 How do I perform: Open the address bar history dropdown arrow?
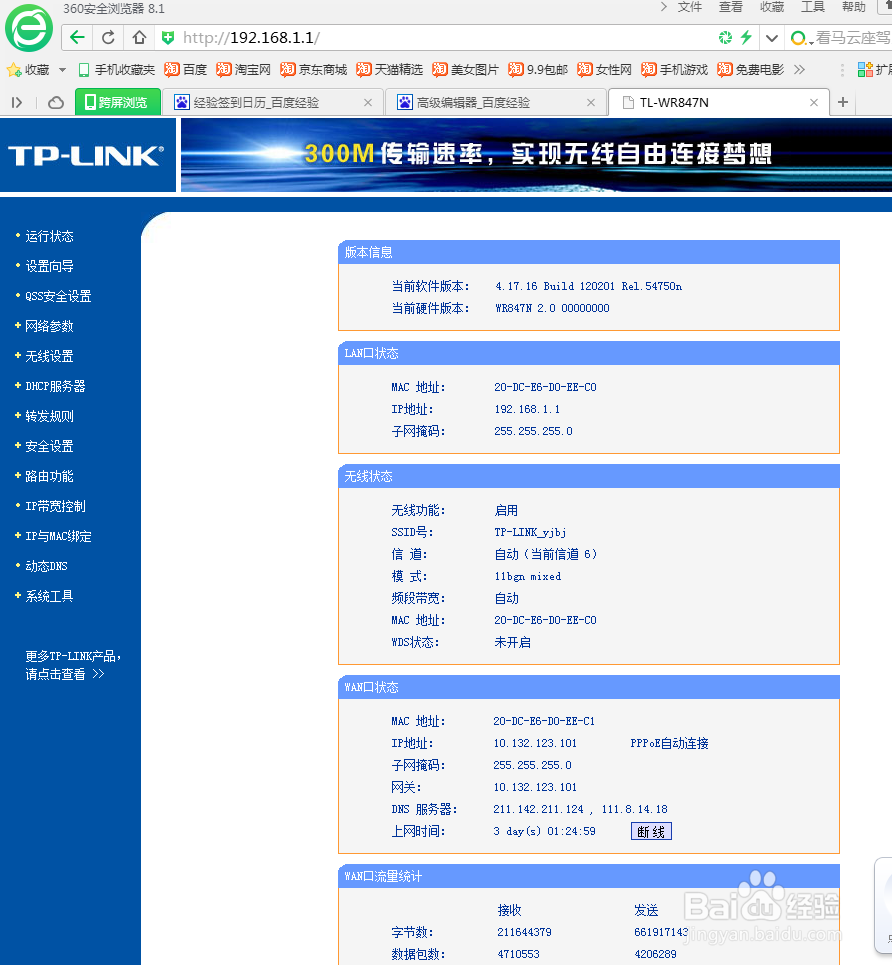tap(771, 38)
